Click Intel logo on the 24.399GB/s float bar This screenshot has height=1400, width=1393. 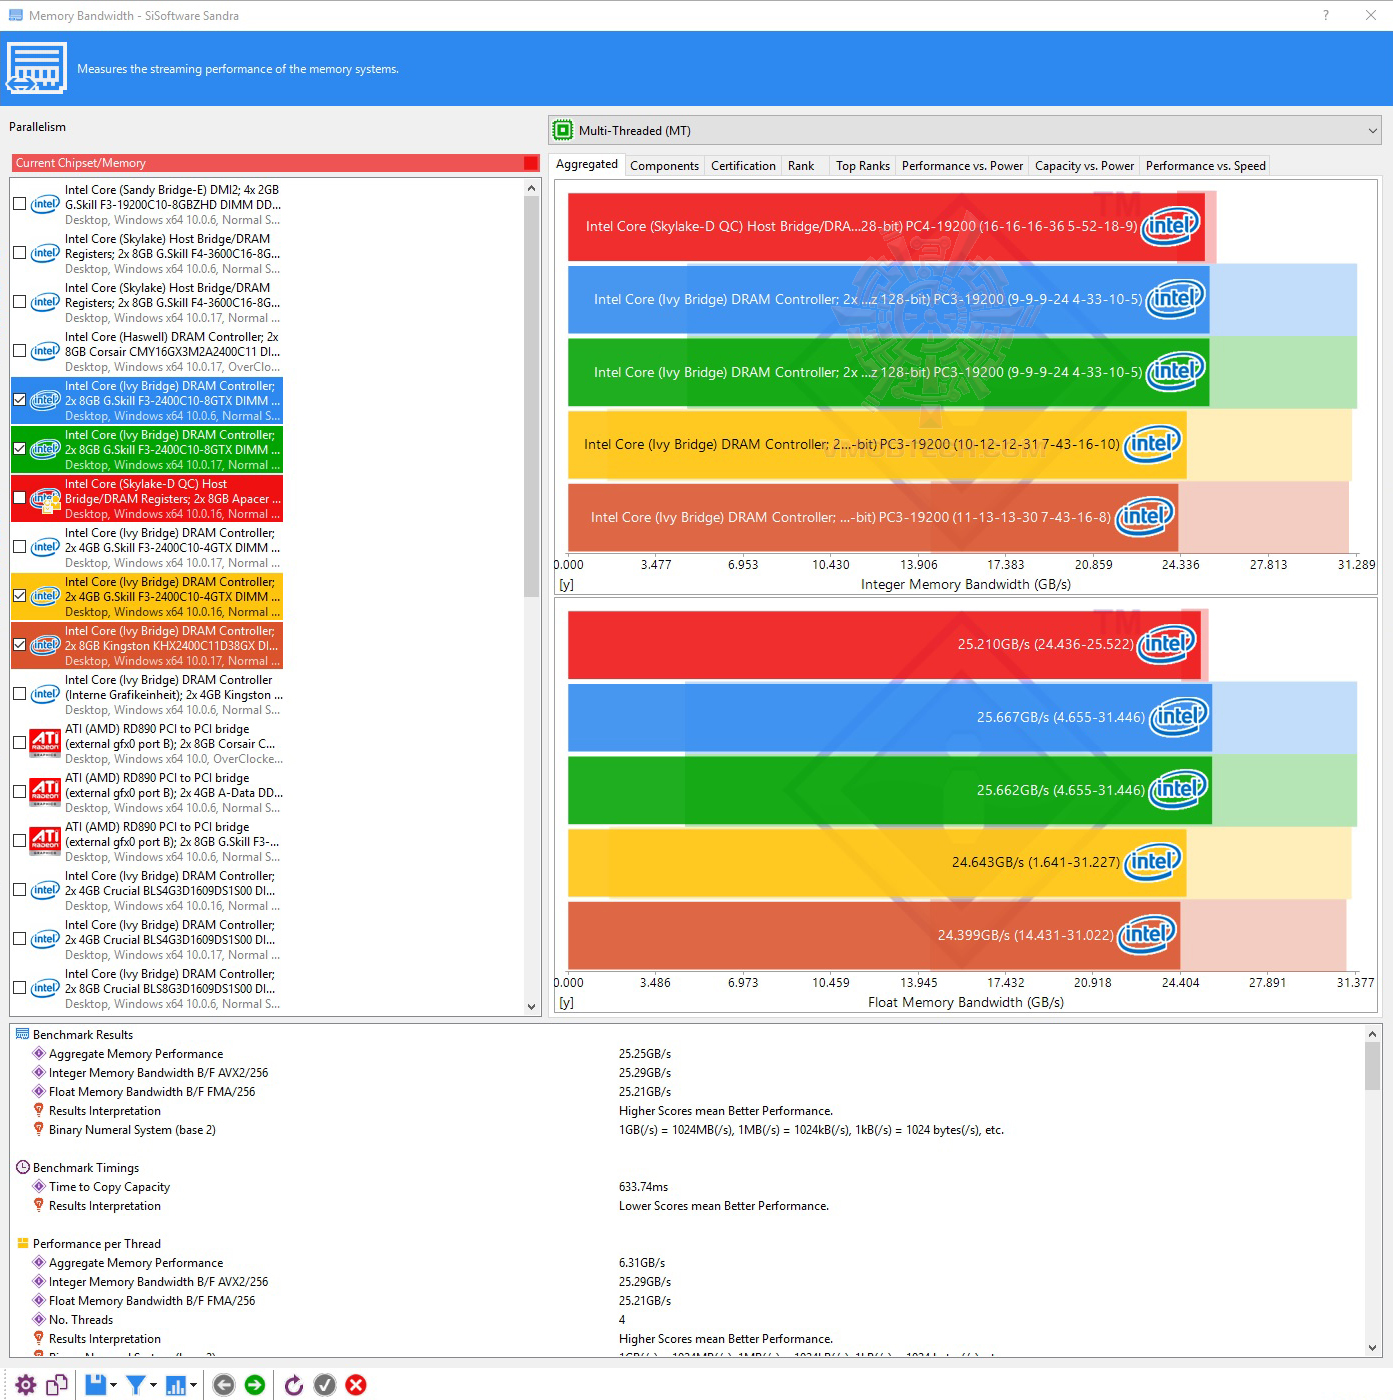click(x=1147, y=934)
